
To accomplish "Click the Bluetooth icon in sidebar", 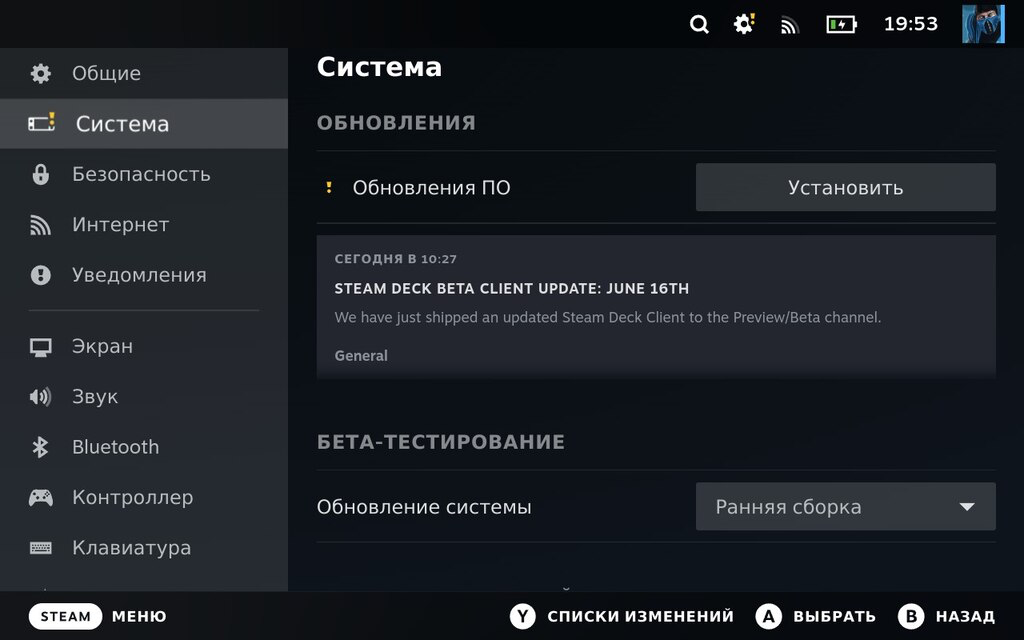I will click(x=40, y=447).
